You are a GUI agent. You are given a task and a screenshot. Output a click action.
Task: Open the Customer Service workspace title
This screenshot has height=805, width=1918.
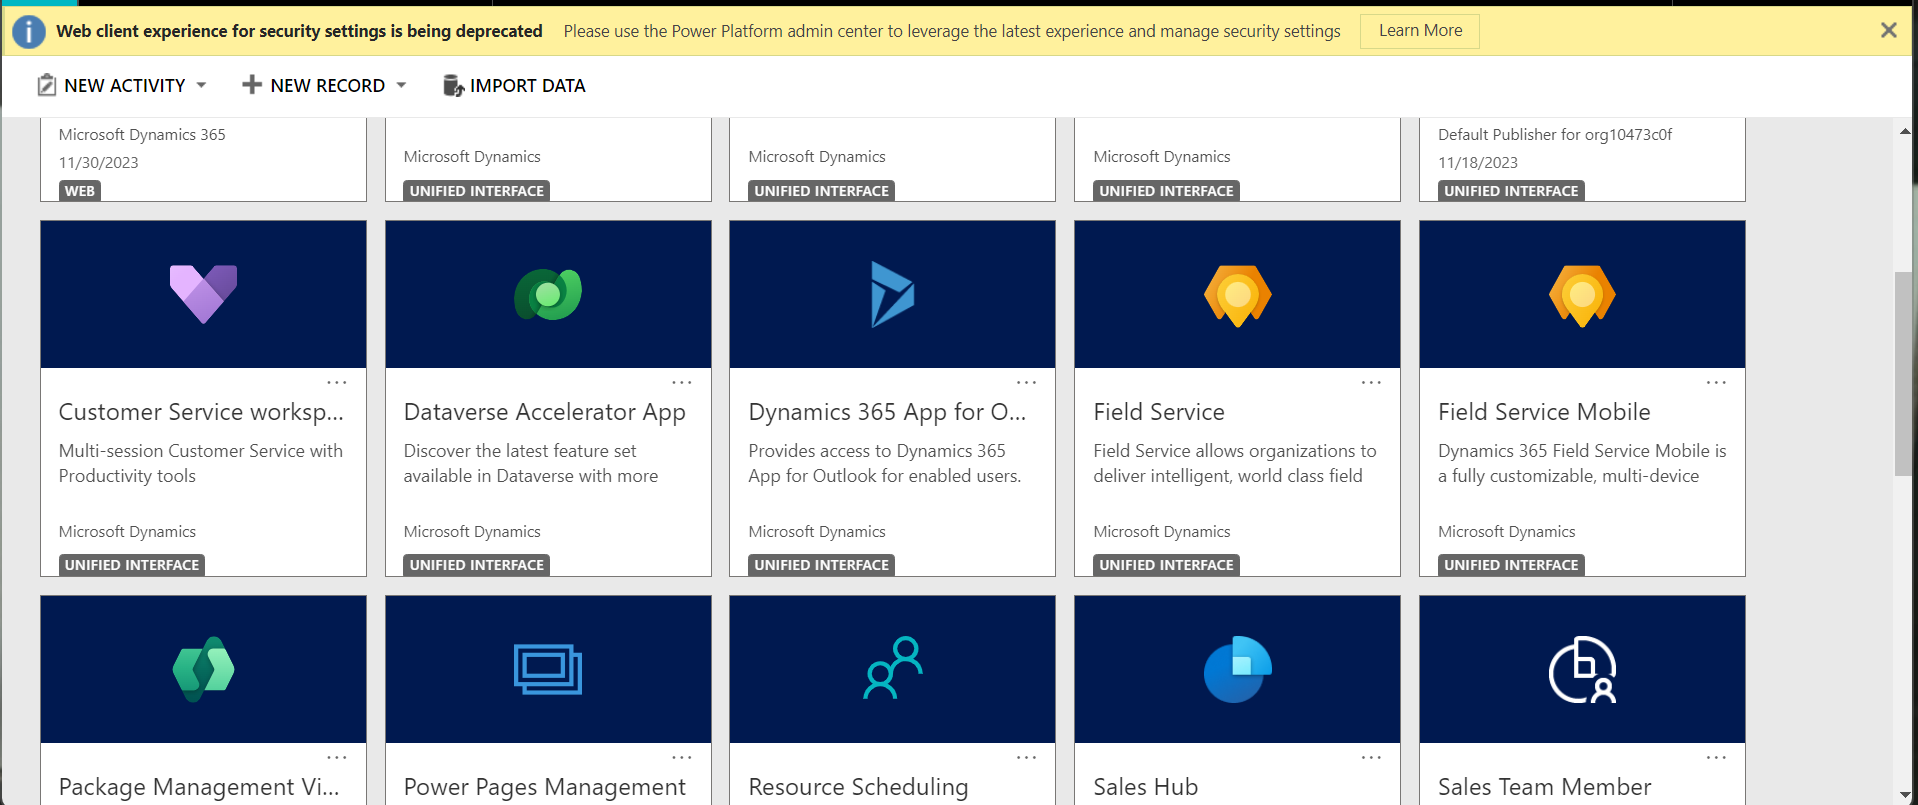point(201,412)
